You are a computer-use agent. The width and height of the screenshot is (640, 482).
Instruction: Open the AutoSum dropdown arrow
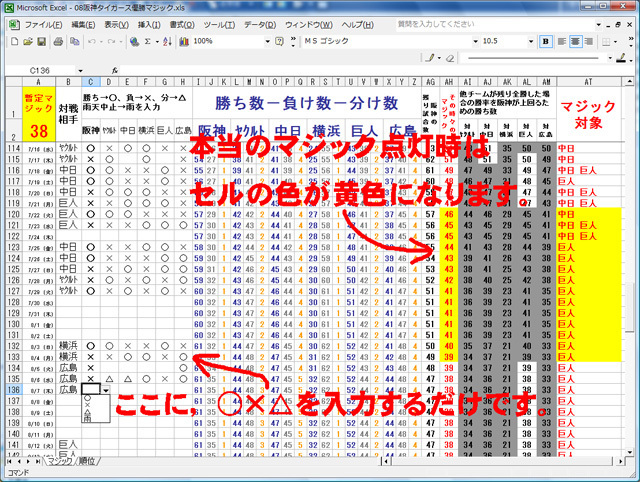(x=157, y=41)
